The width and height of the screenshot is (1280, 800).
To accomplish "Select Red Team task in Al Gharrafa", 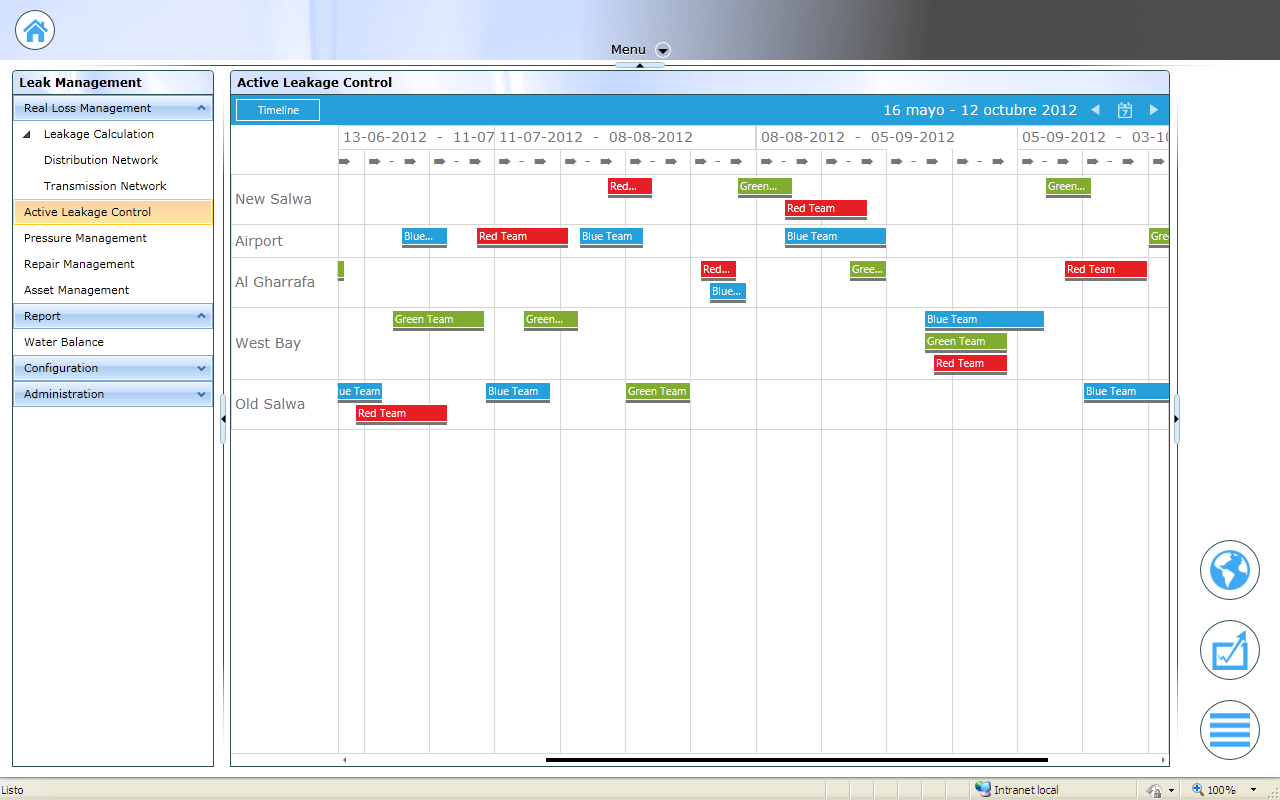I will coord(1106,270).
